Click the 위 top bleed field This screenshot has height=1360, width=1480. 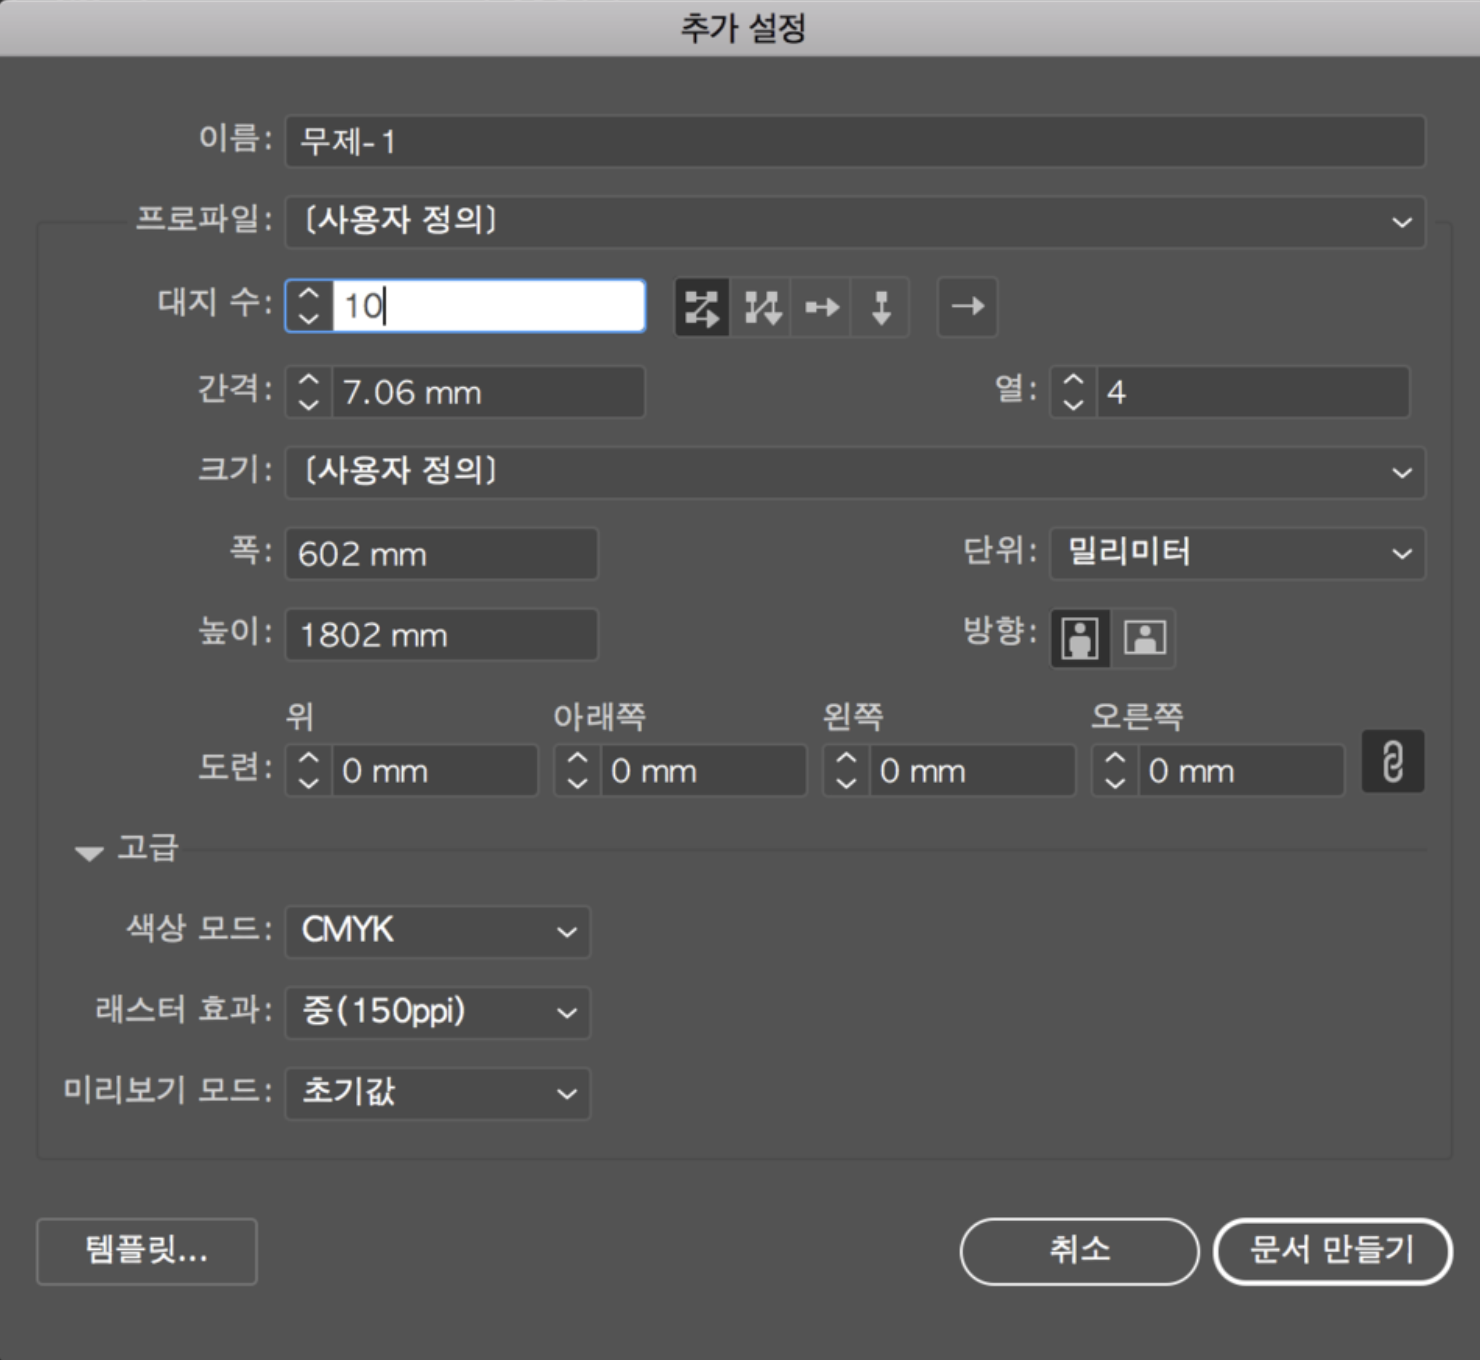[x=435, y=771]
